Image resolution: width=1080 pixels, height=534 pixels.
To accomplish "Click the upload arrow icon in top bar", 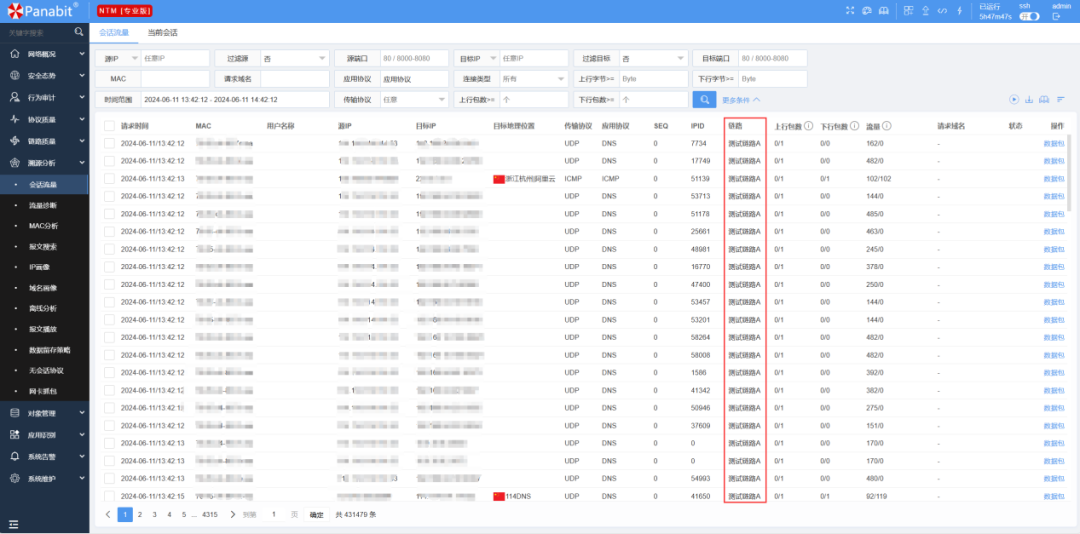I will point(926,11).
